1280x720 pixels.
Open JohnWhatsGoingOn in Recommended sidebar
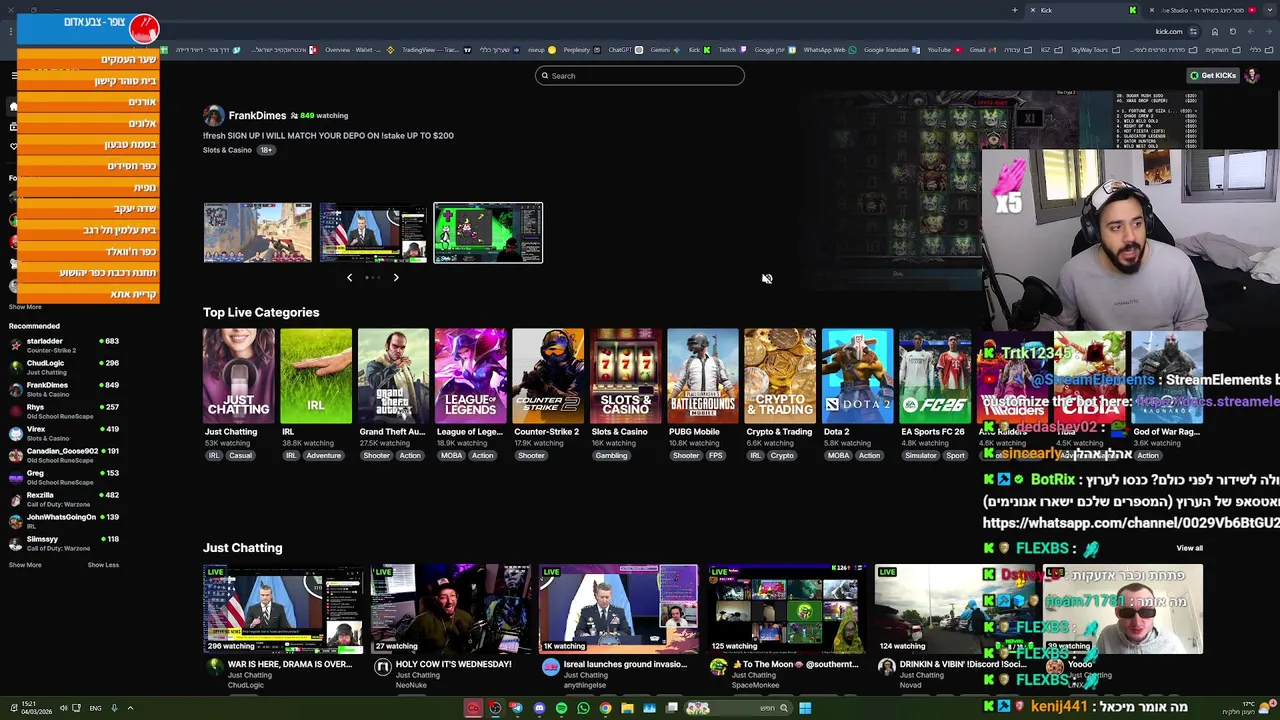point(63,521)
